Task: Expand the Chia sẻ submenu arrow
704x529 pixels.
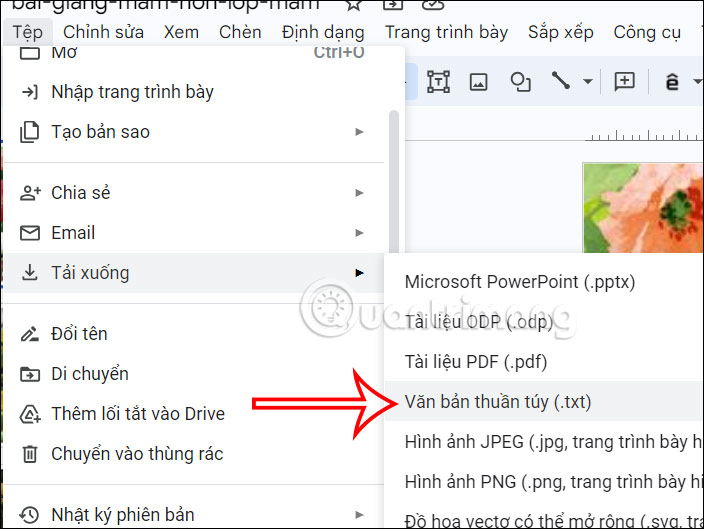Action: coord(359,193)
